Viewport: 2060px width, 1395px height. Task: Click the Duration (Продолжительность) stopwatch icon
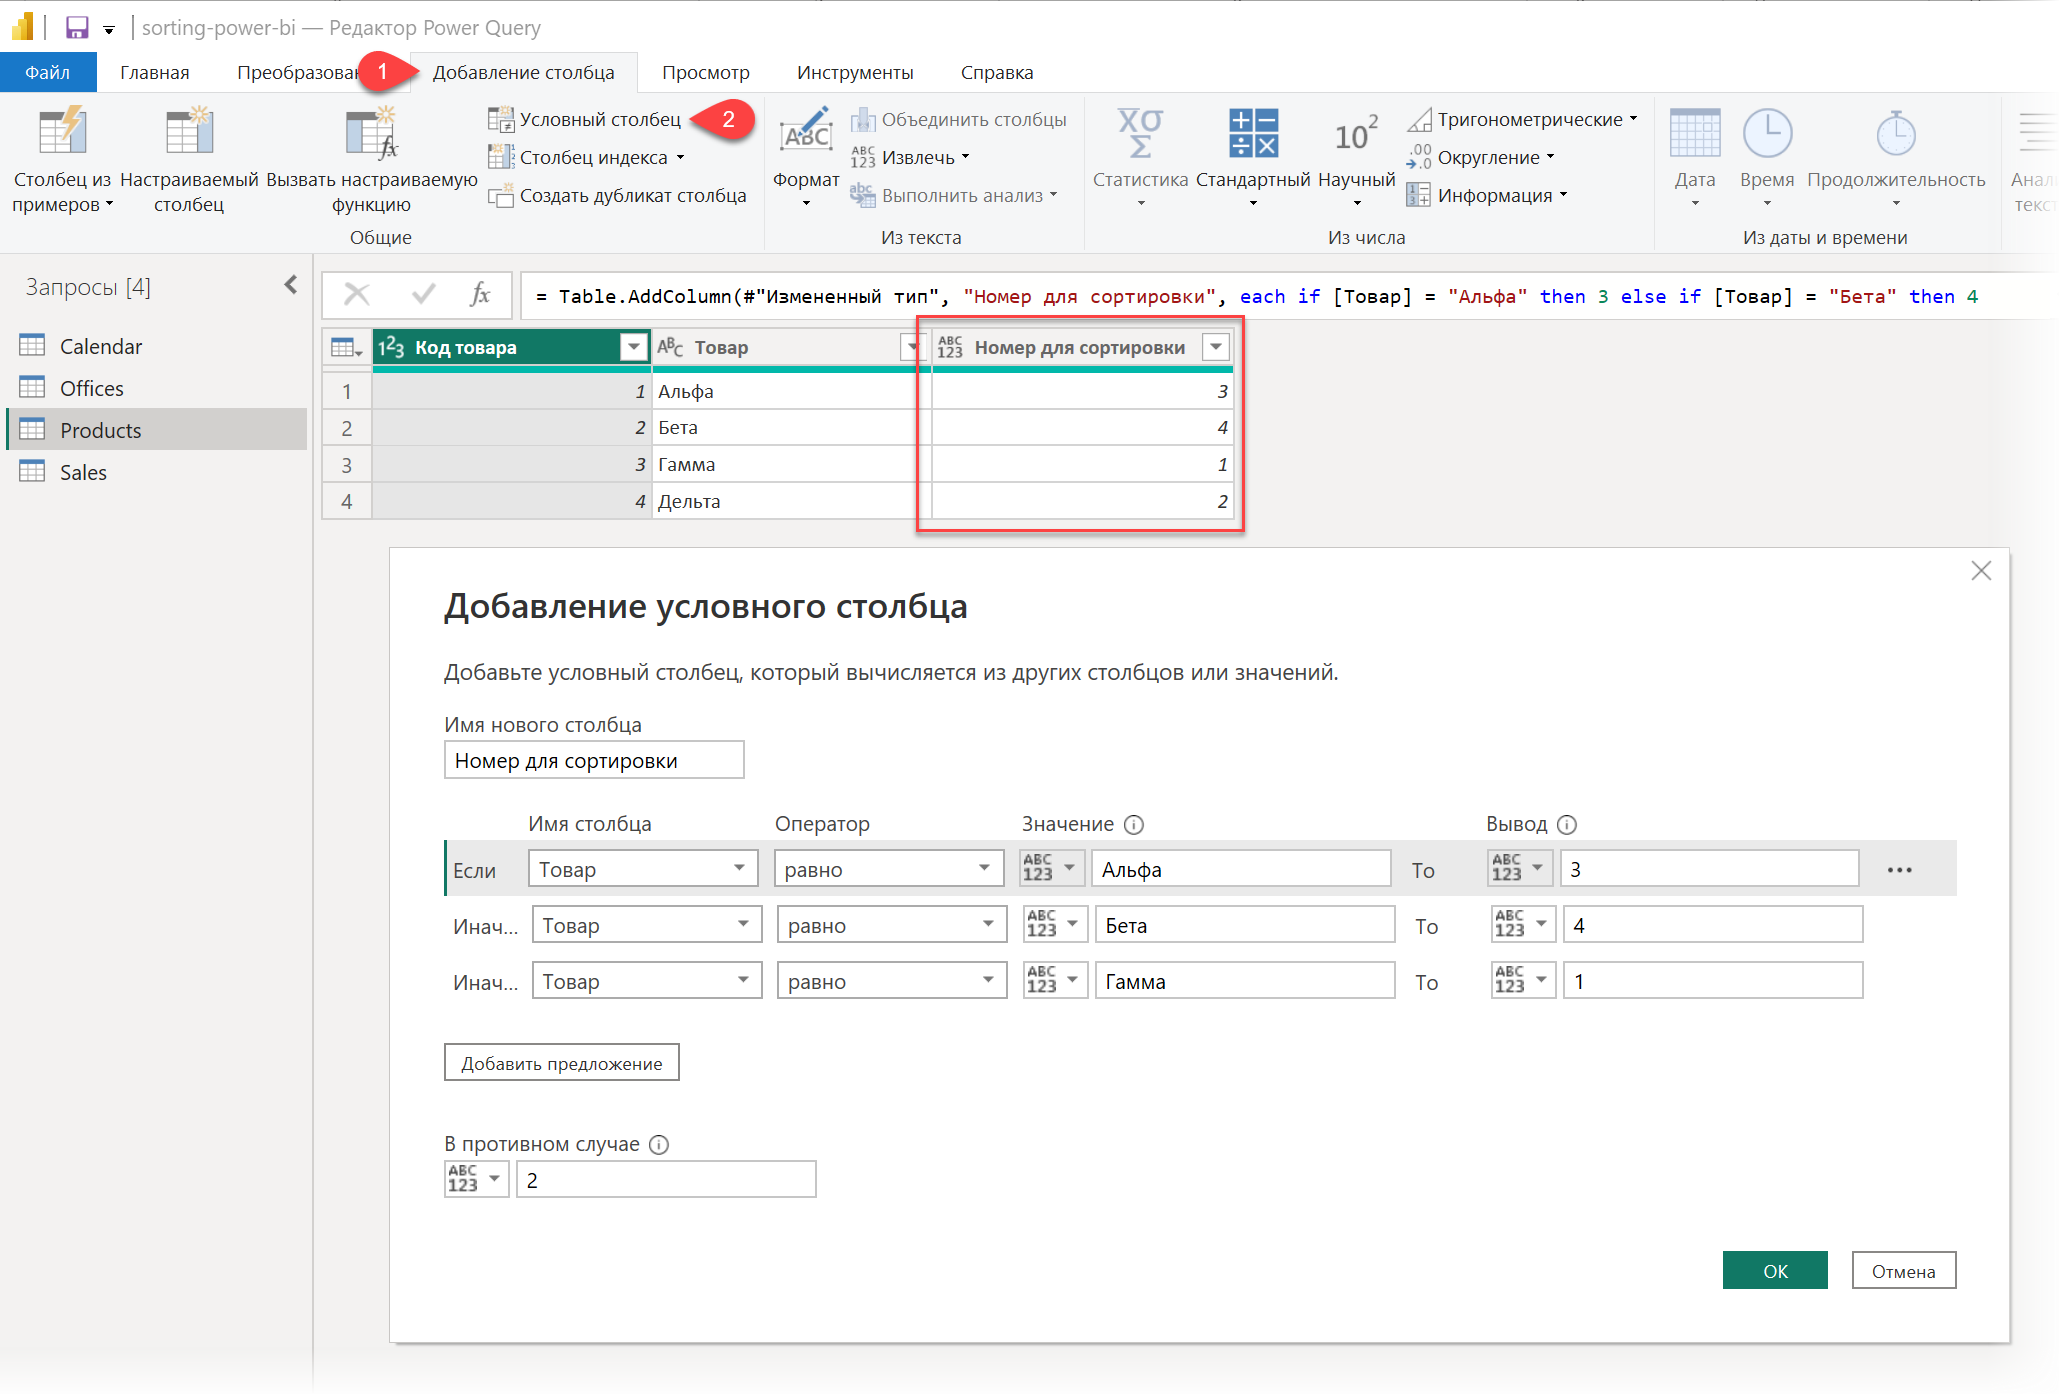[x=1895, y=133]
